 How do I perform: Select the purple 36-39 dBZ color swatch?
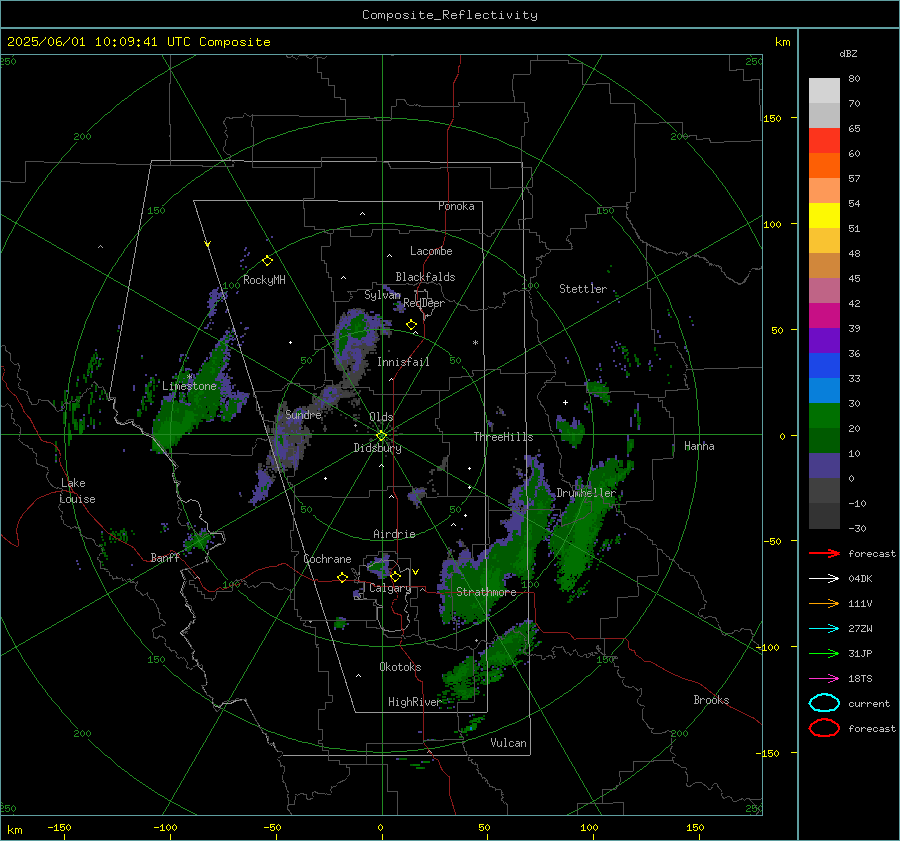pos(824,341)
